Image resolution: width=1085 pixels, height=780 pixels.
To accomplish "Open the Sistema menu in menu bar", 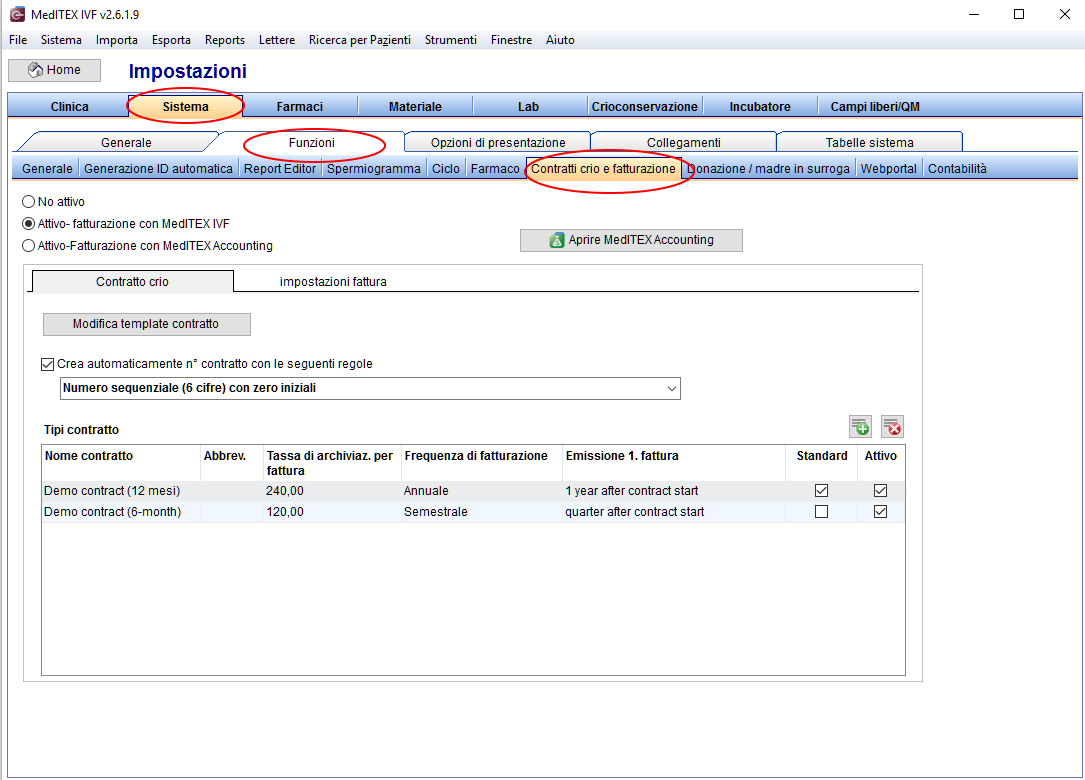I will [61, 39].
